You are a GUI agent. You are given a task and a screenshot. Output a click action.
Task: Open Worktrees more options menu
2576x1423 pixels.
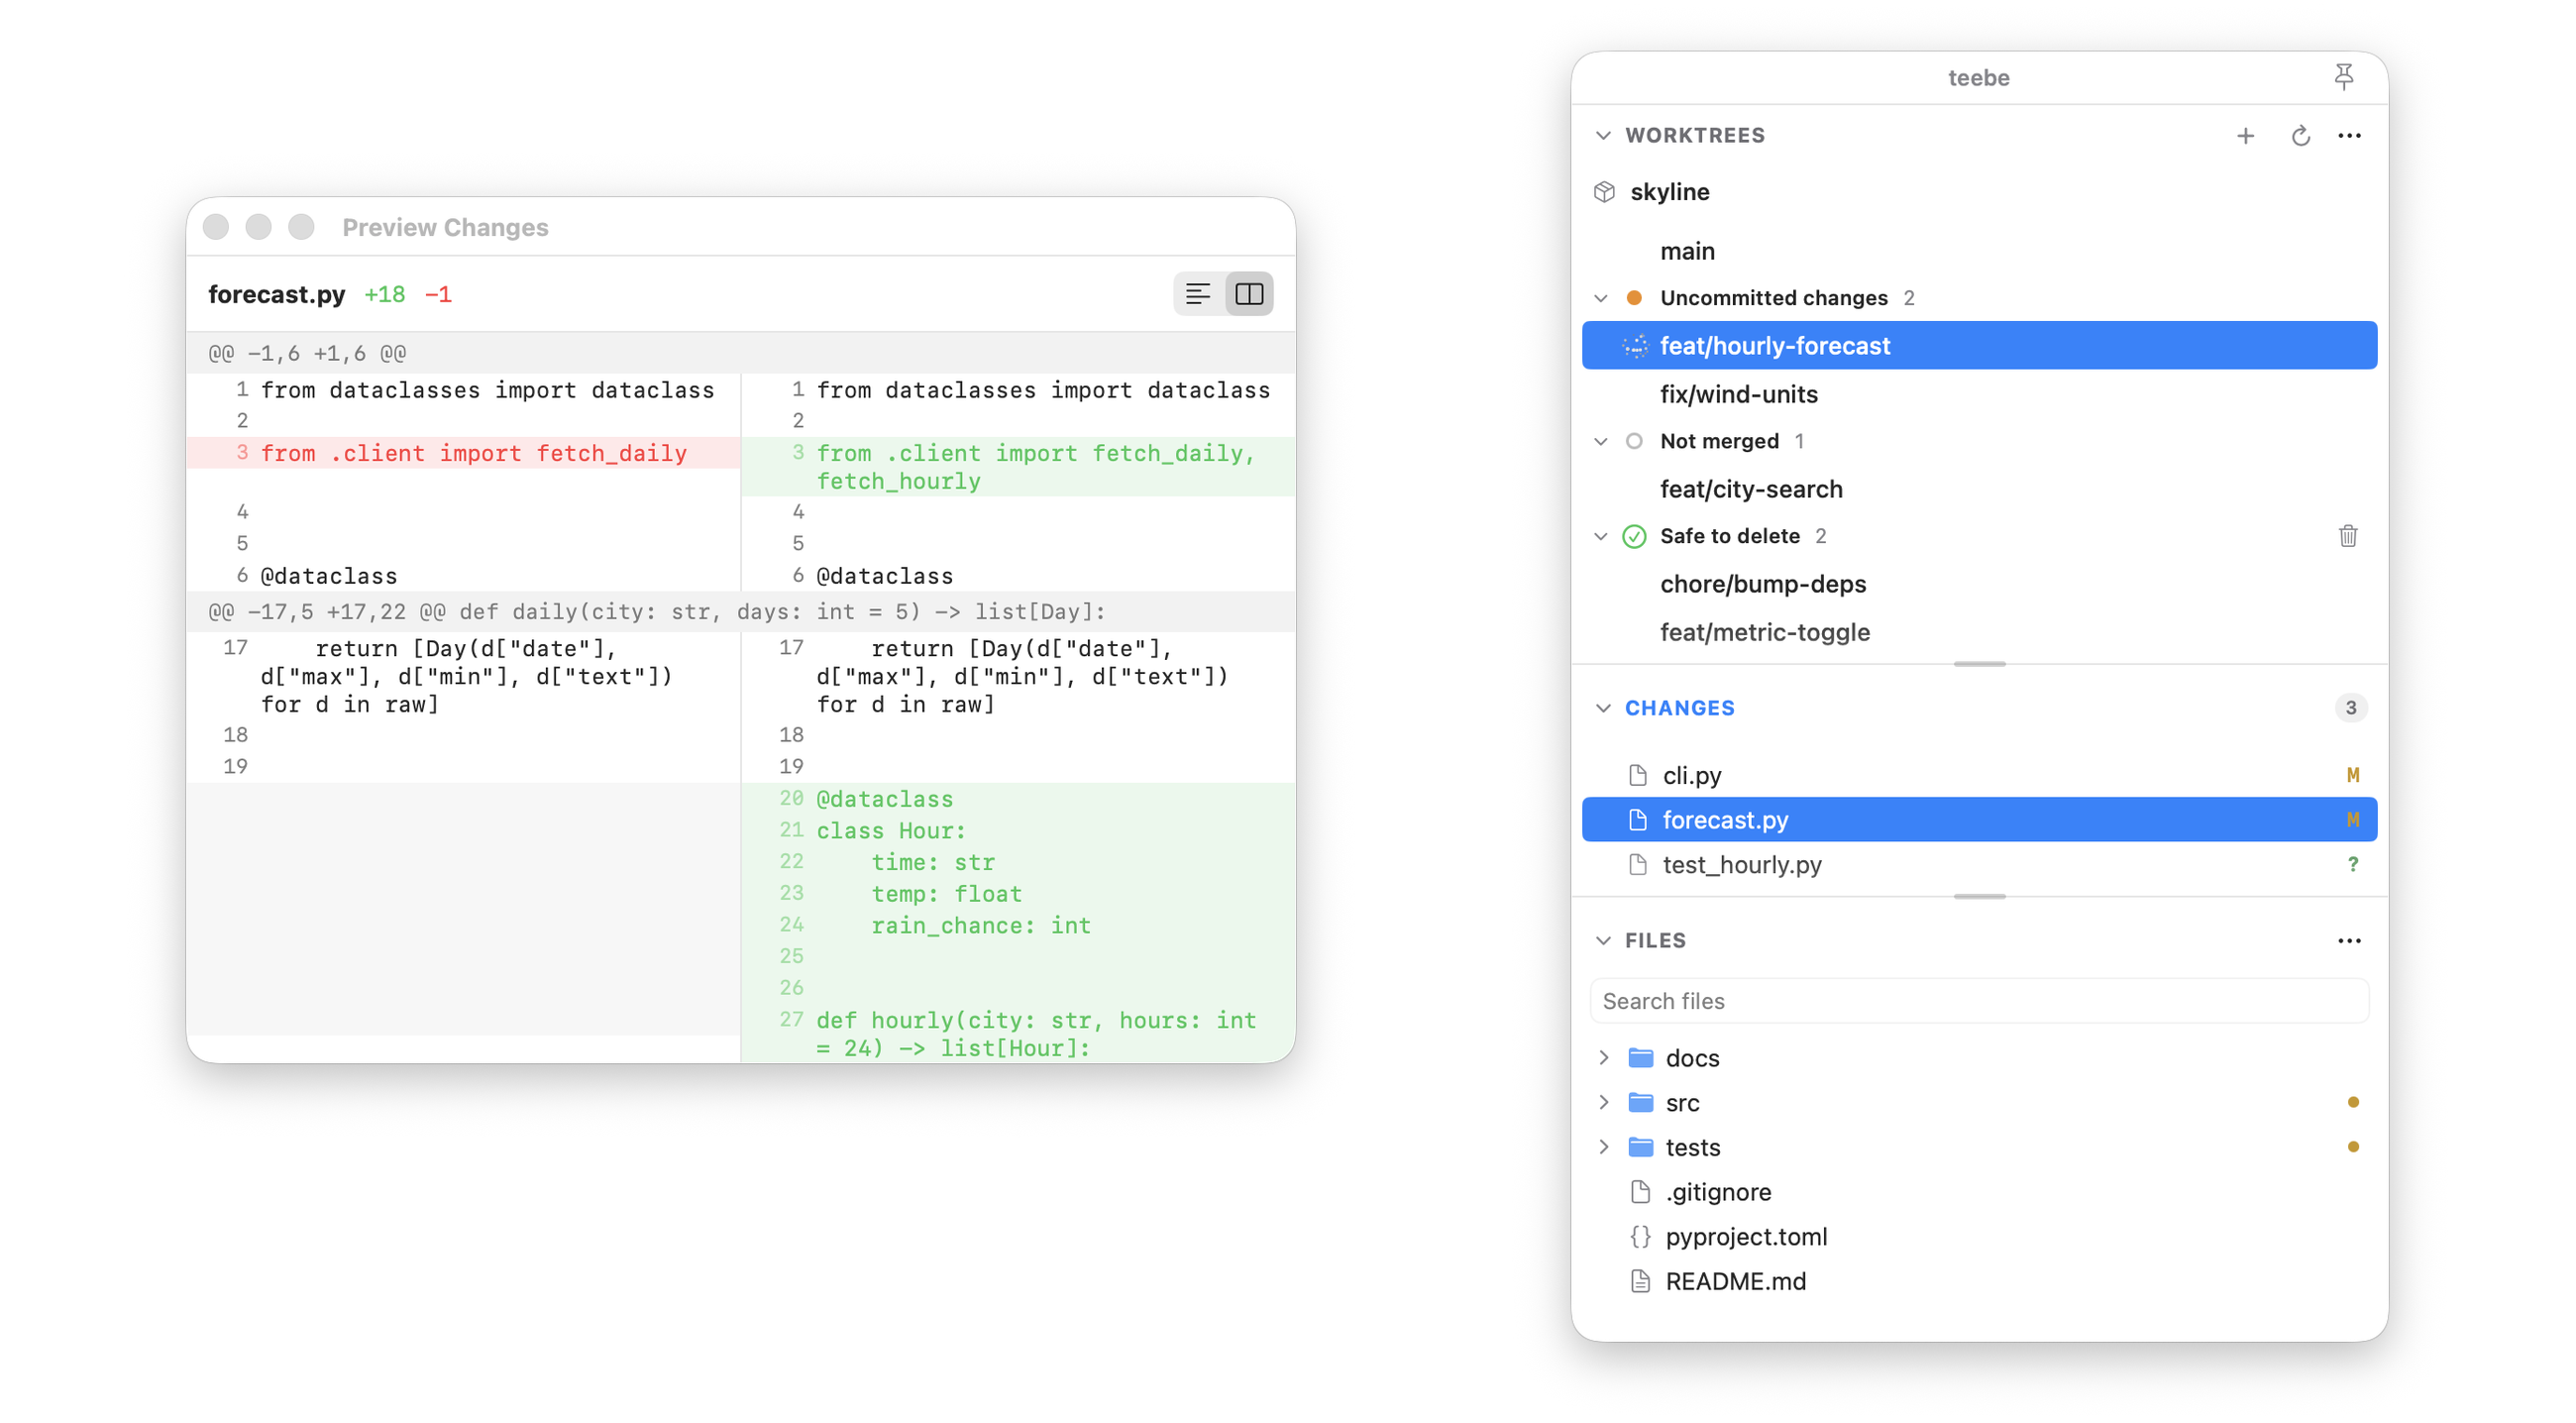pyautogui.click(x=2349, y=136)
